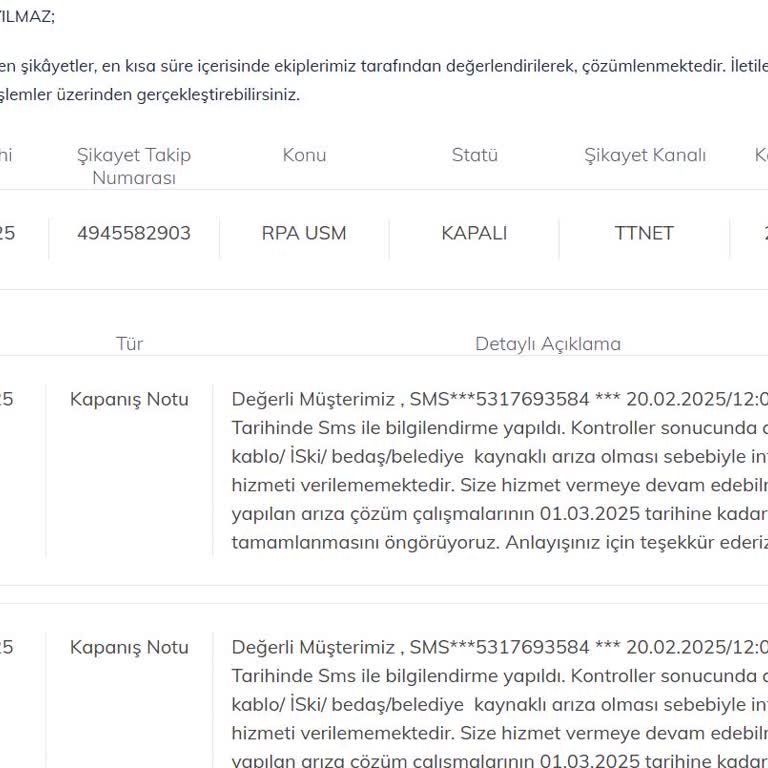
Task: Click the Şikayet Kanalı column header
Action: pyautogui.click(x=645, y=155)
